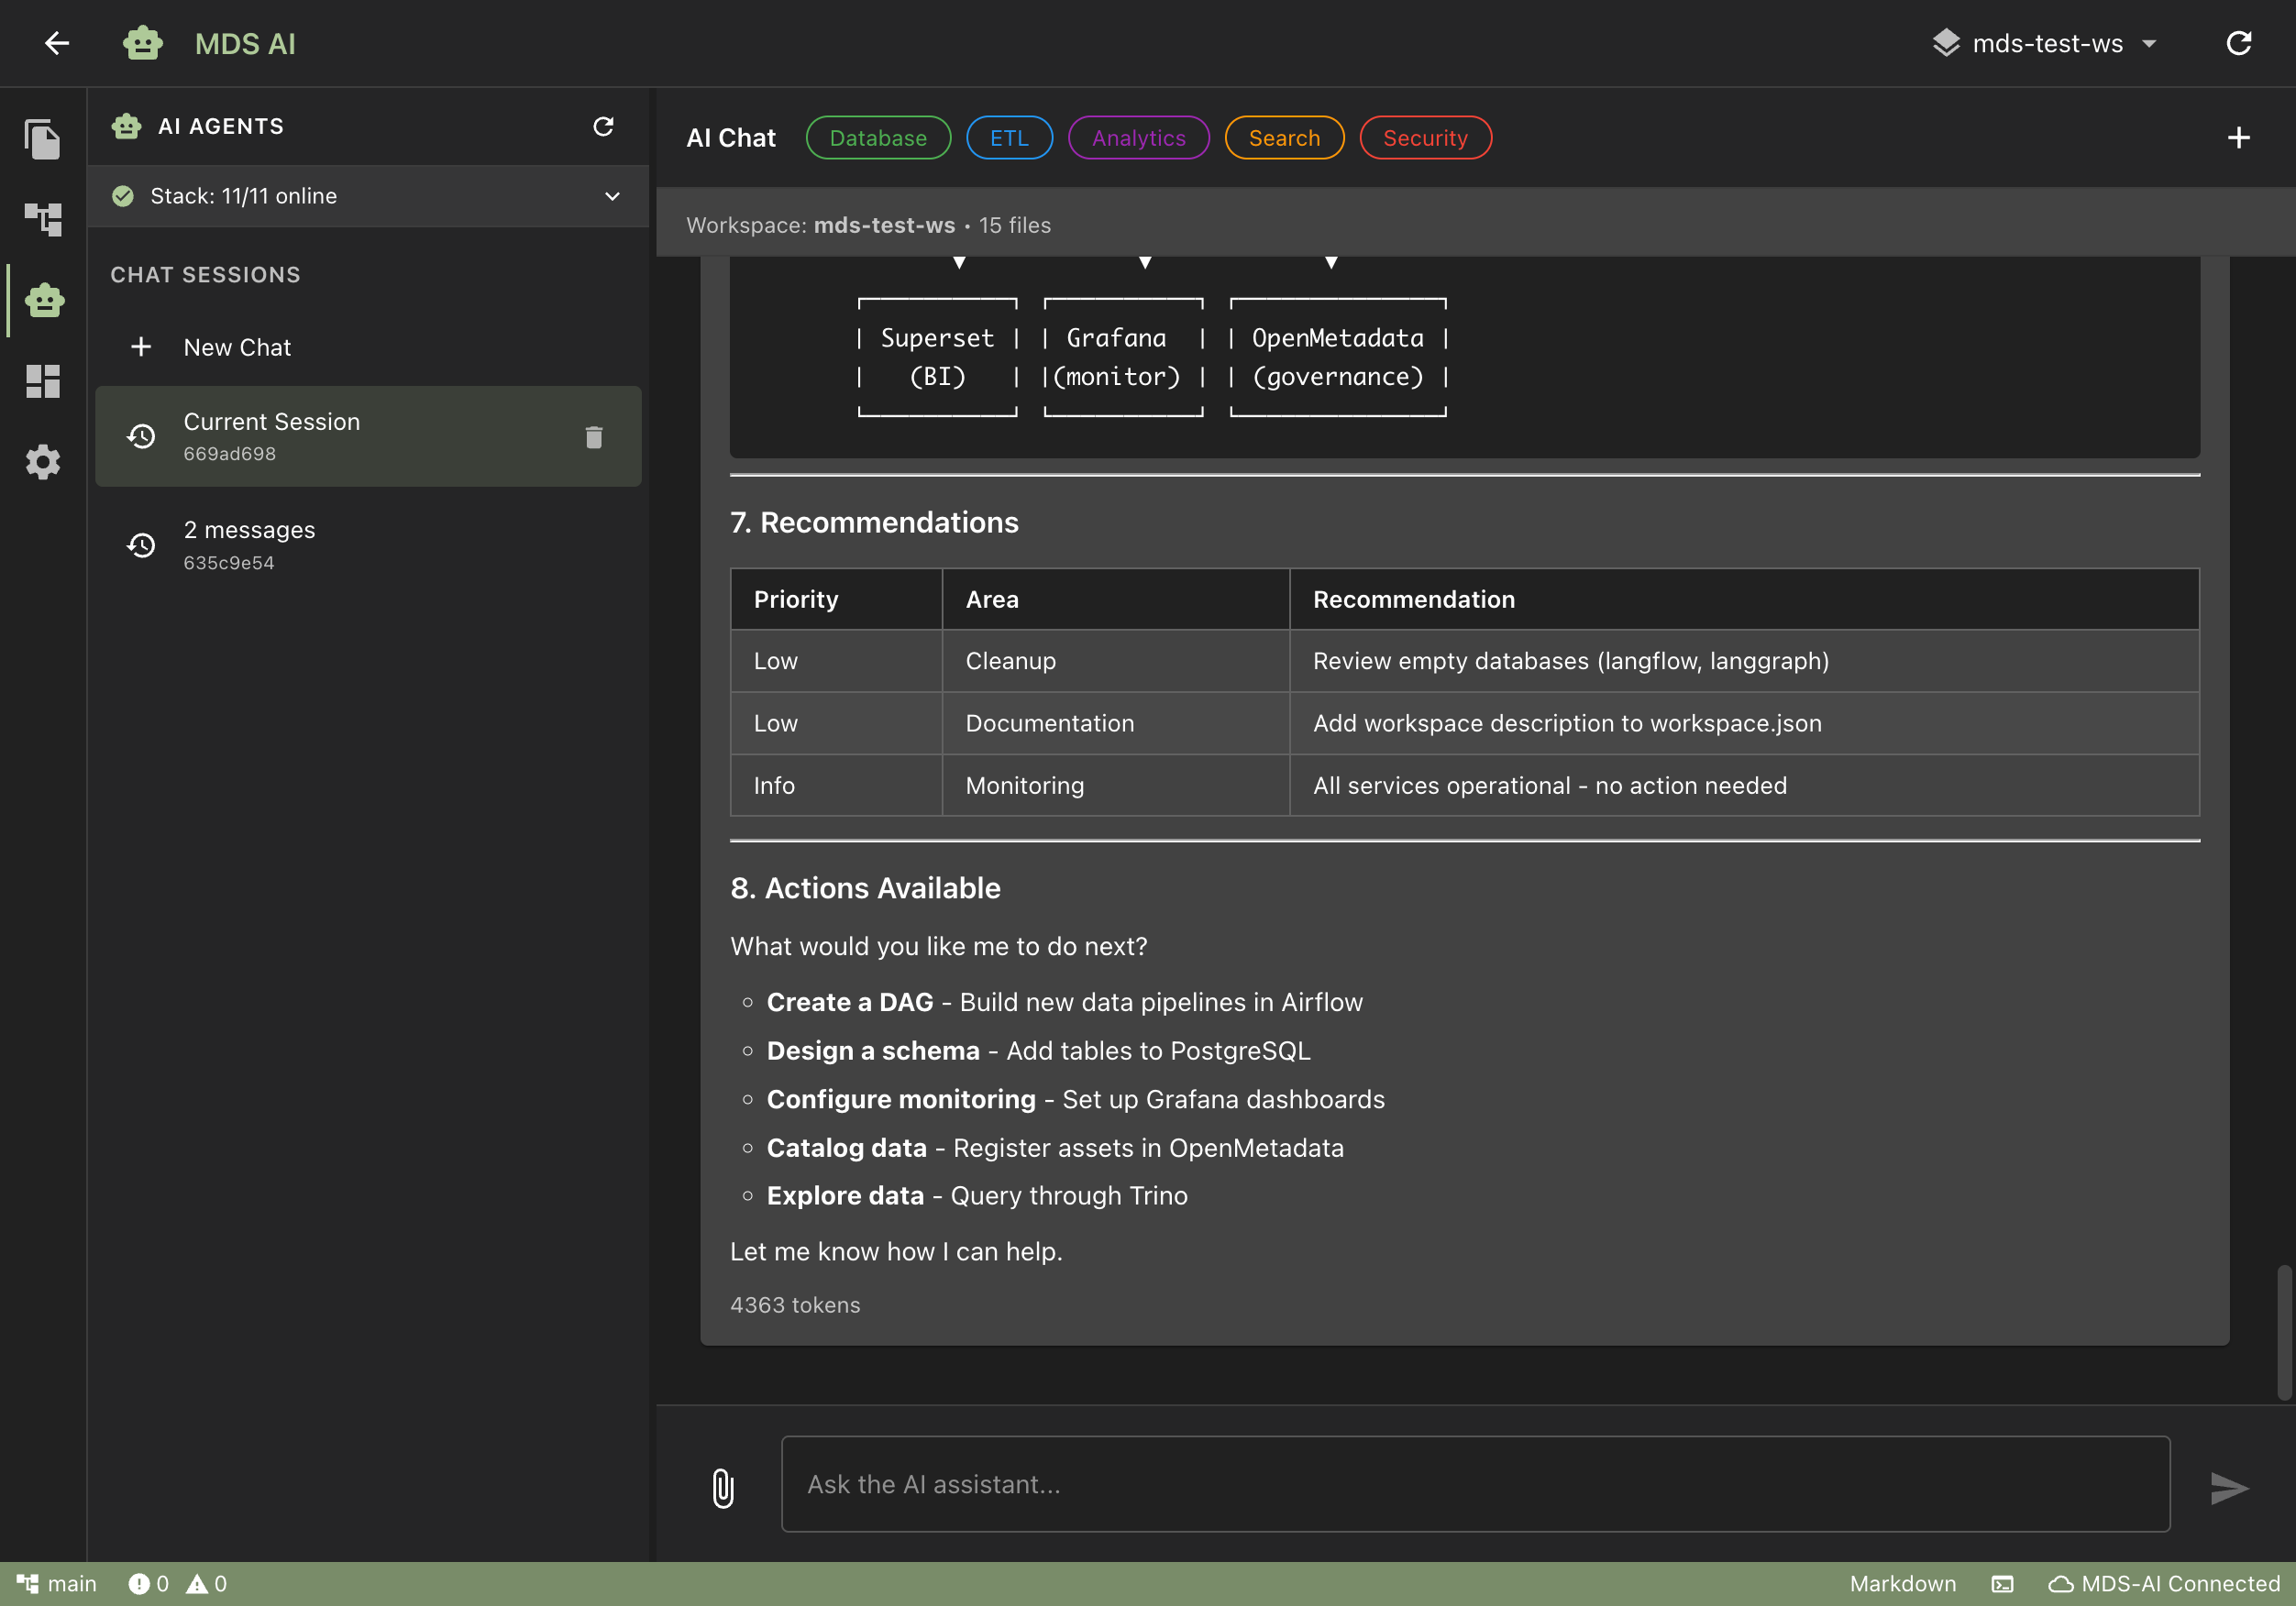Expand the mds-test-ws workspace dropdown
Viewport: 2296px width, 1606px height.
tap(2046, 43)
